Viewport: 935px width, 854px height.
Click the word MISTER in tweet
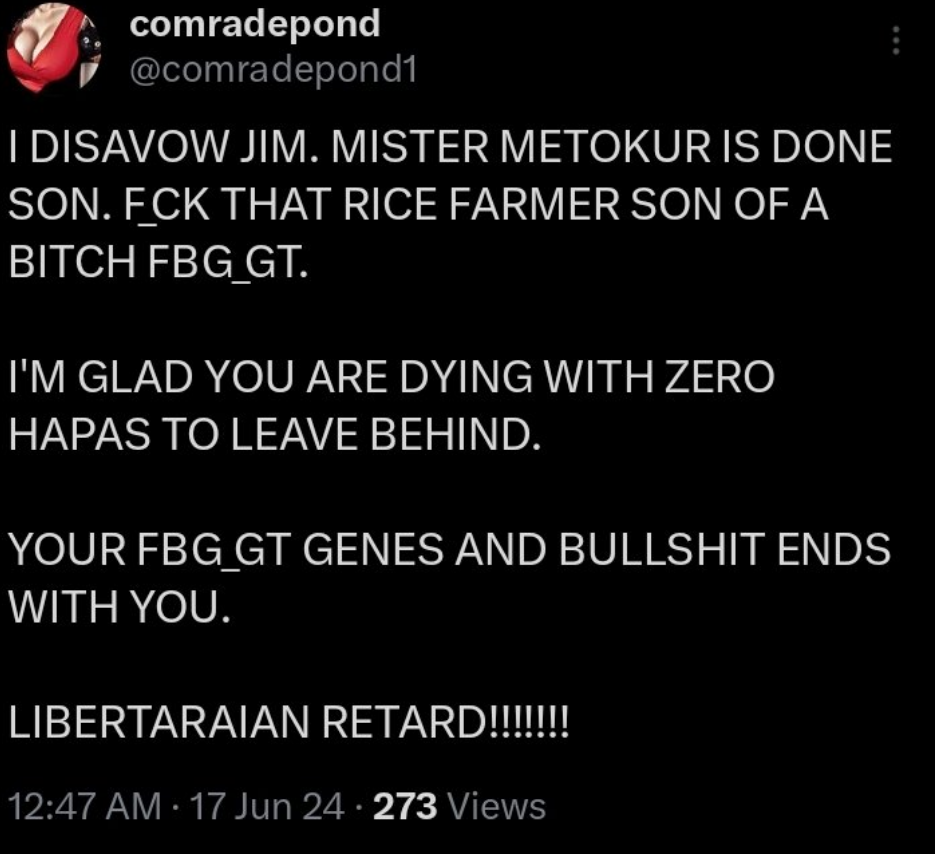point(409,146)
